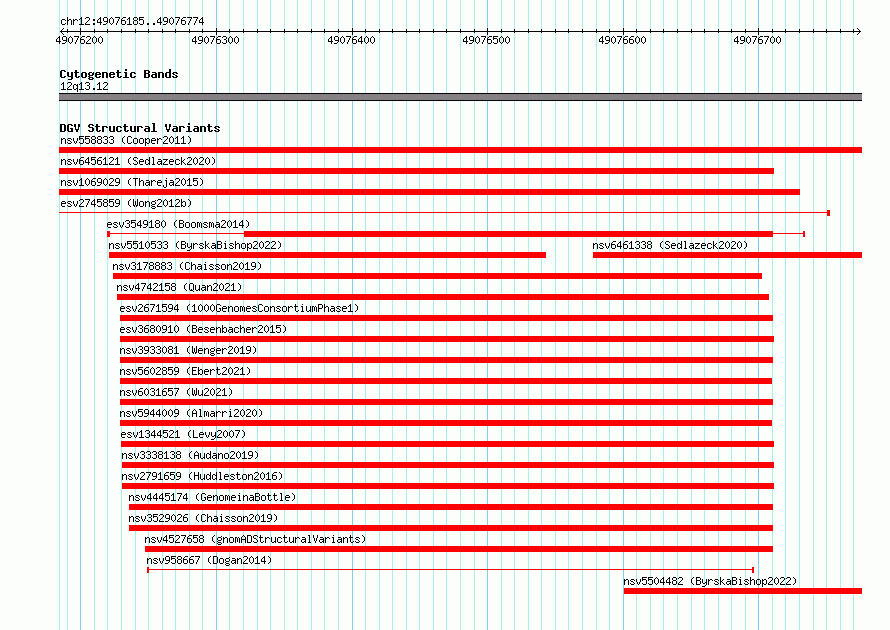Open nsv5510533 (ByrskaBishop2022) variant
Image resolution: width=890 pixels, height=630 pixels.
pyautogui.click(x=195, y=245)
